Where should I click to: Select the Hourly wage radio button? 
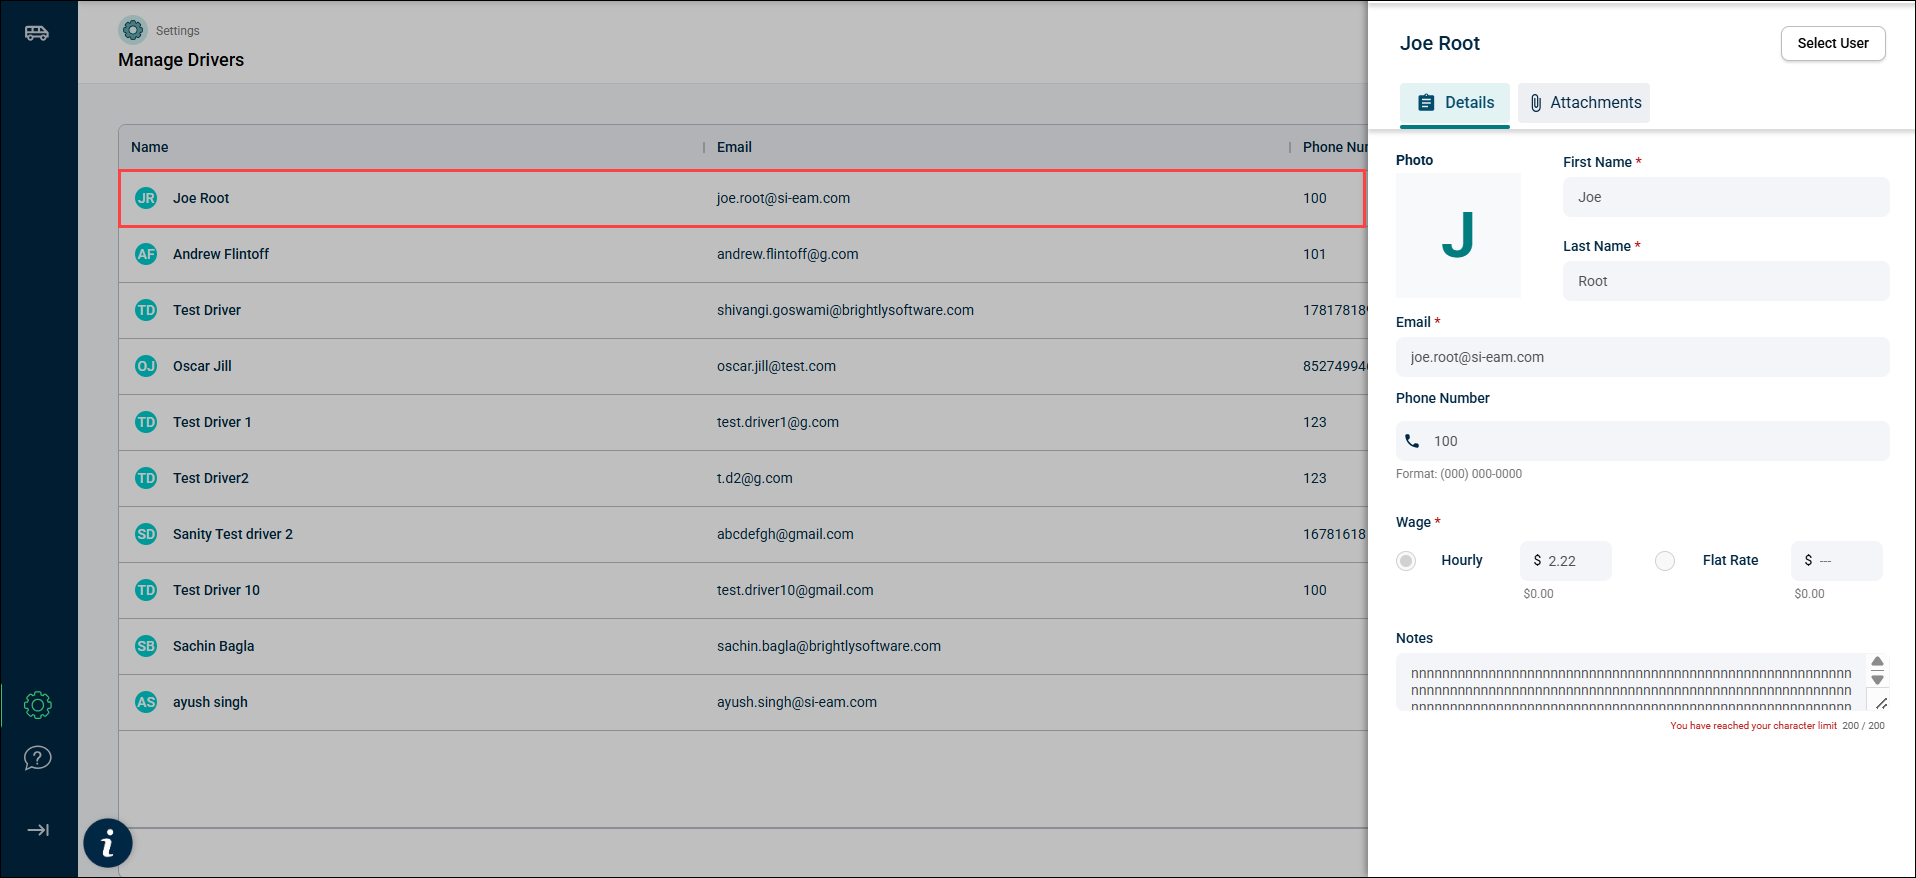(1406, 561)
